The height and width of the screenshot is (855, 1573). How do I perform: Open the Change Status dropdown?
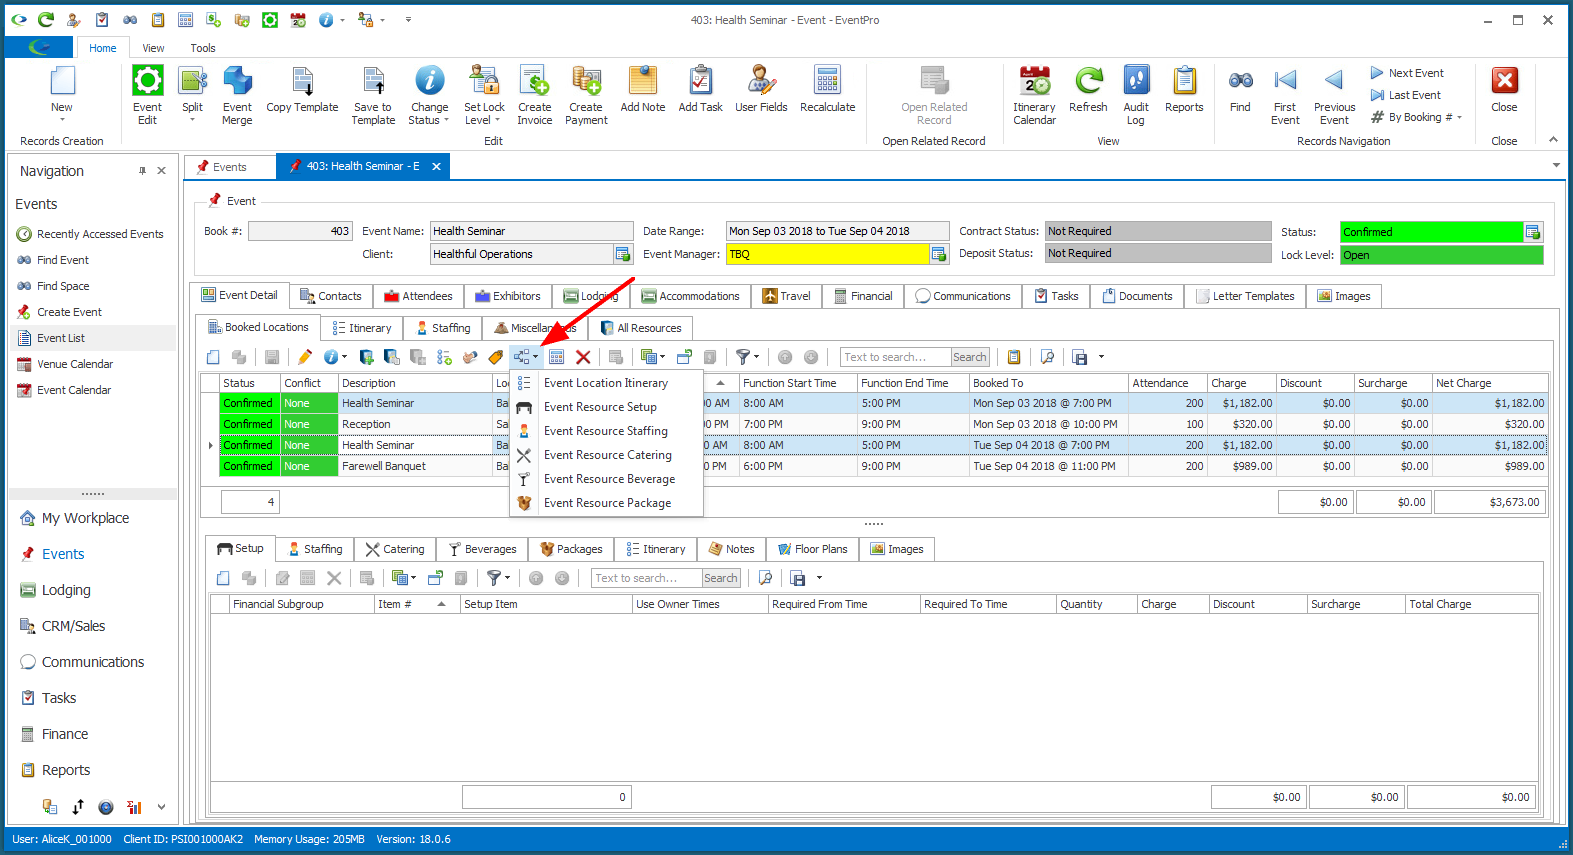pyautogui.click(x=446, y=120)
